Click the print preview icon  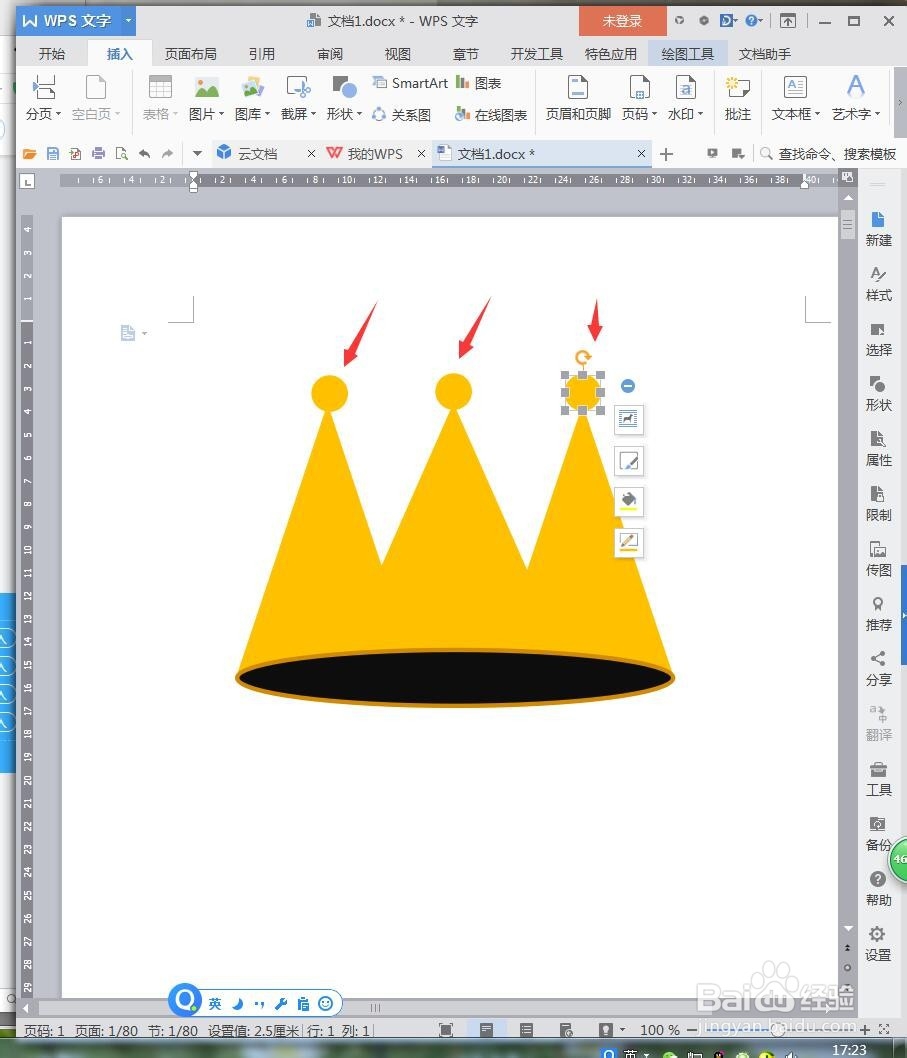[121, 154]
